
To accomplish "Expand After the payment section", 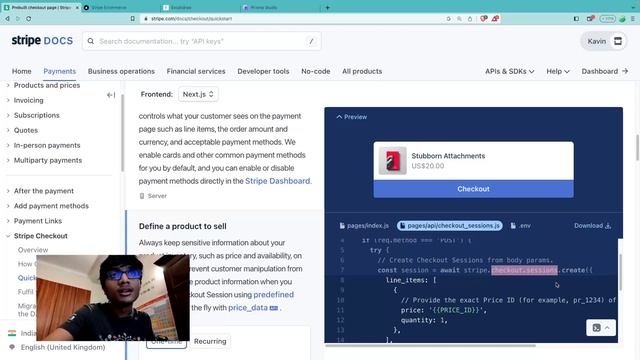I will click(x=8, y=191).
